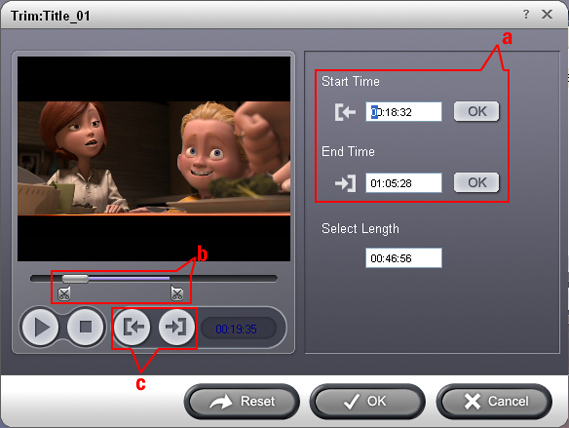Click the Reset button

[x=242, y=401]
